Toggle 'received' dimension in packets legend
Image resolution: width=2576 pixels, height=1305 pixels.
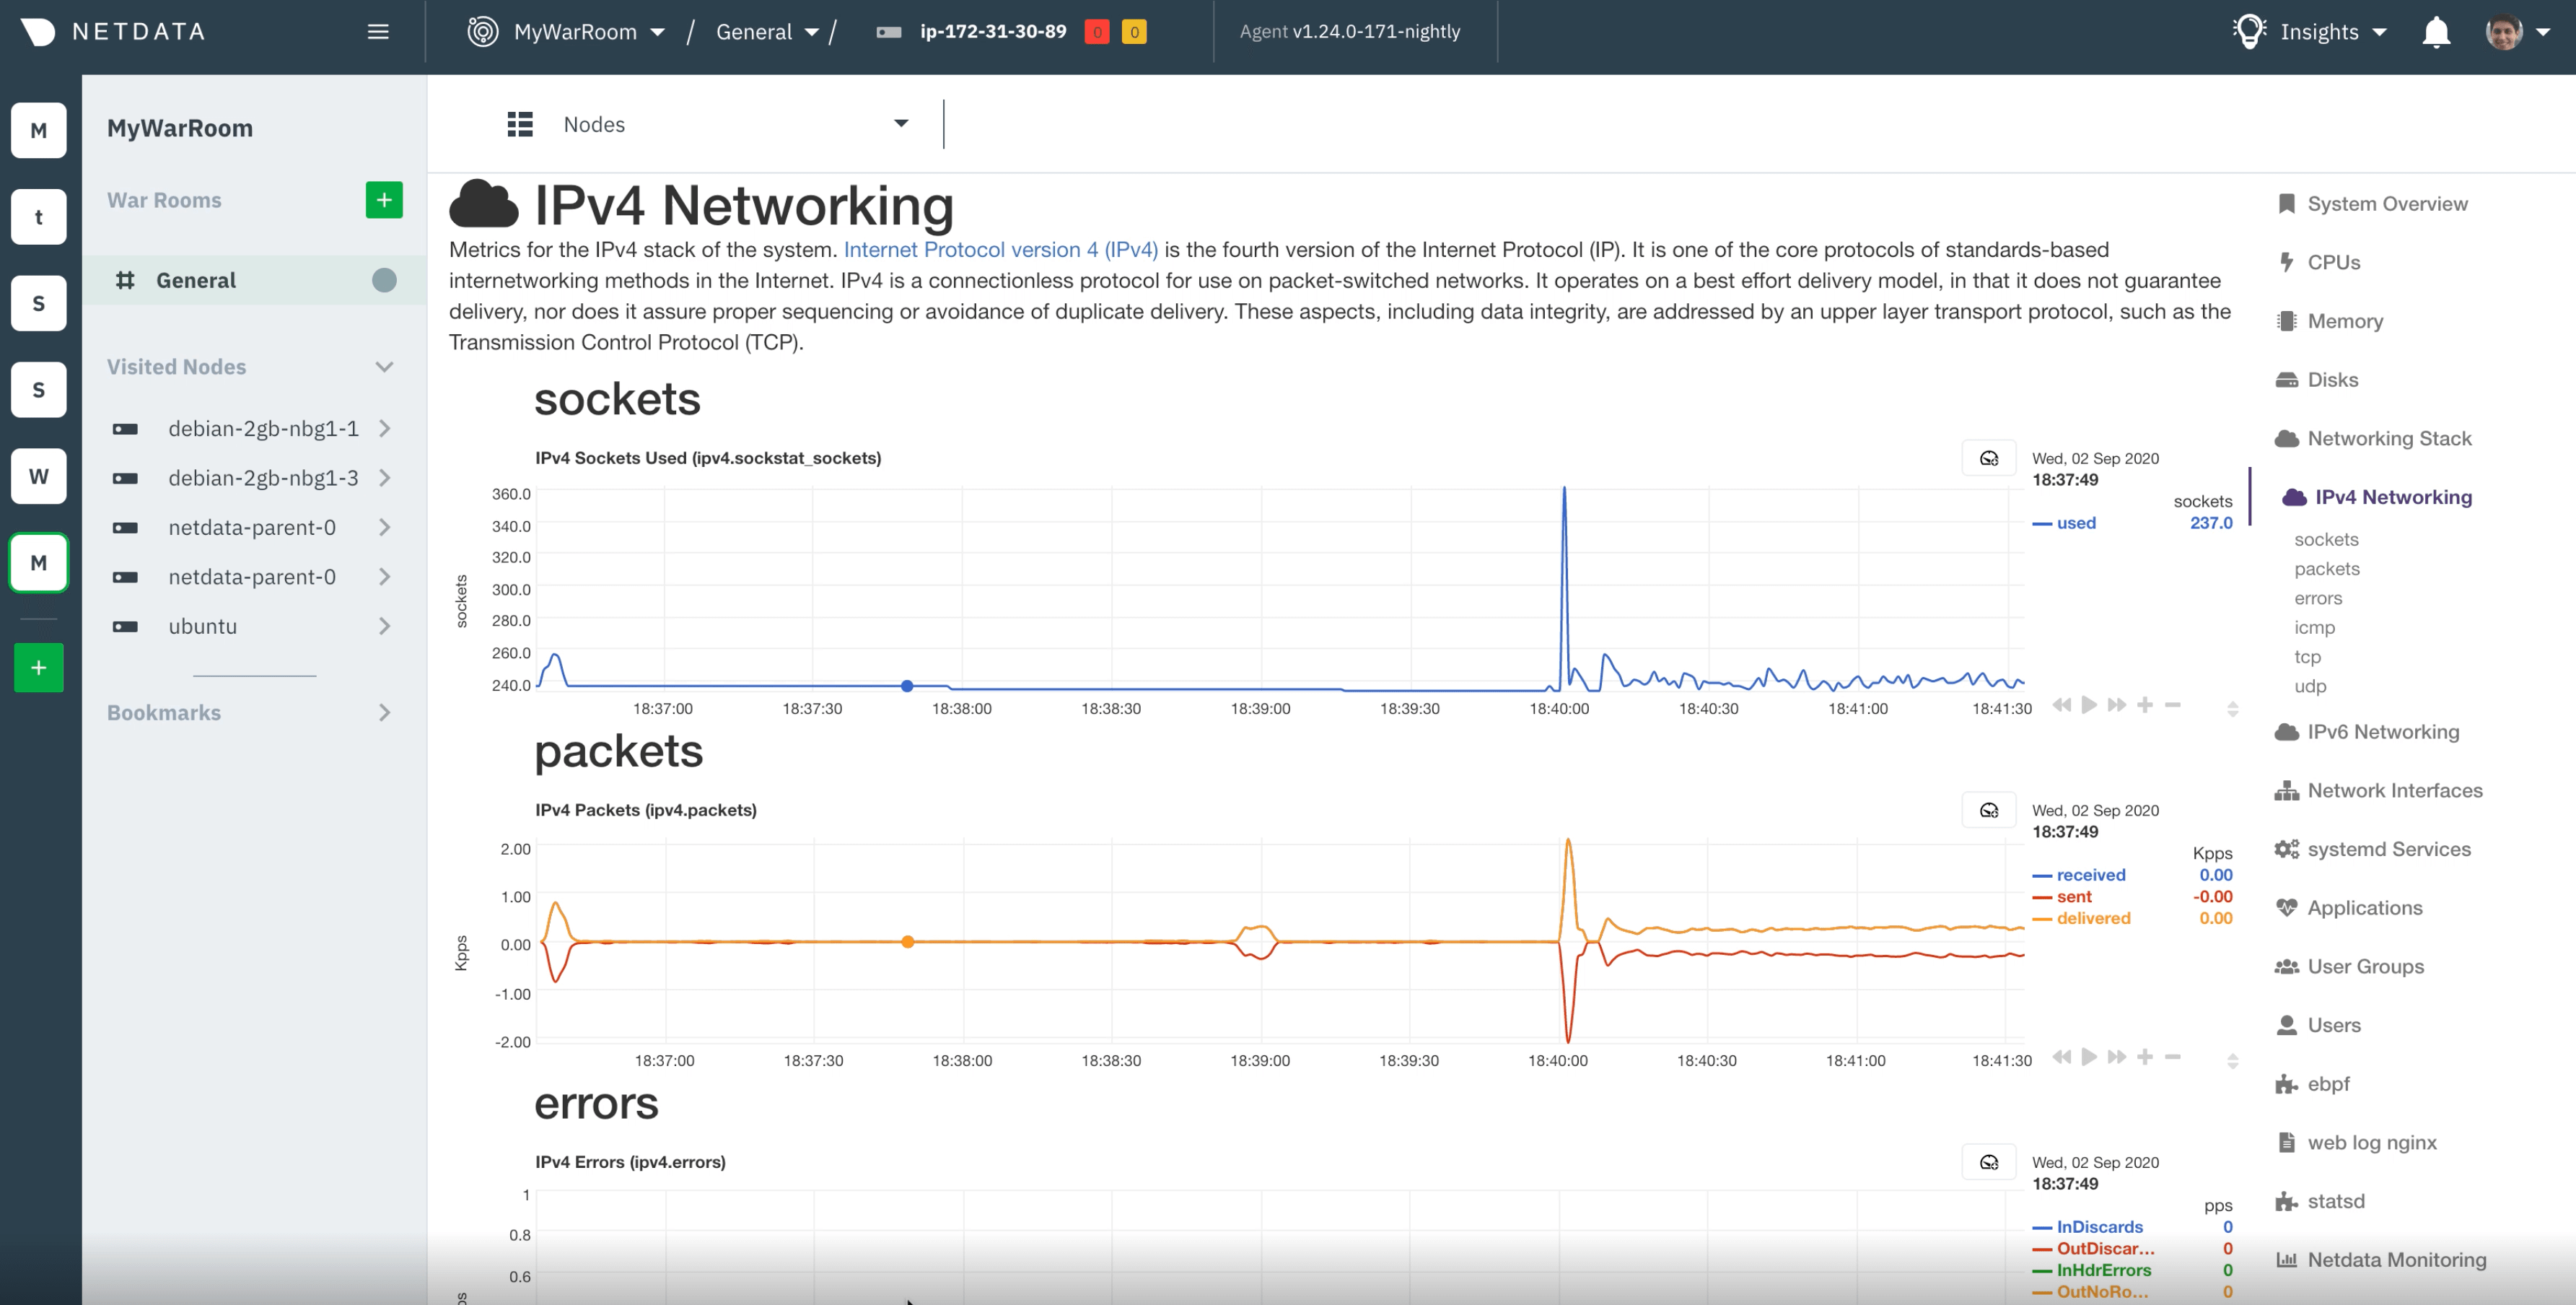[2090, 875]
